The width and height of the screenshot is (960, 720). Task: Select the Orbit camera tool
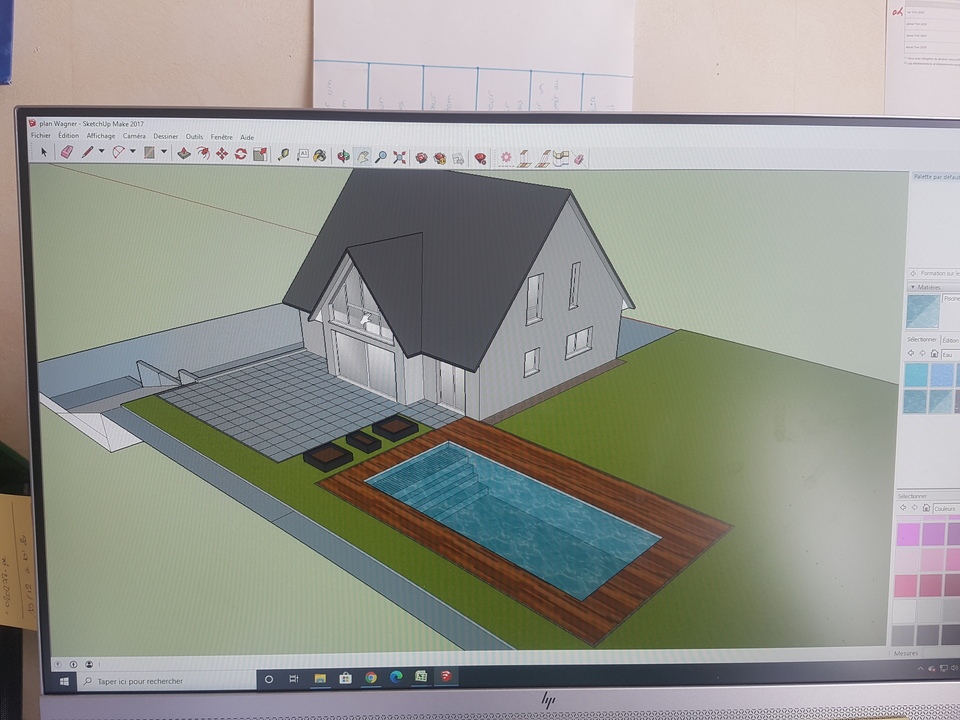tap(343, 156)
